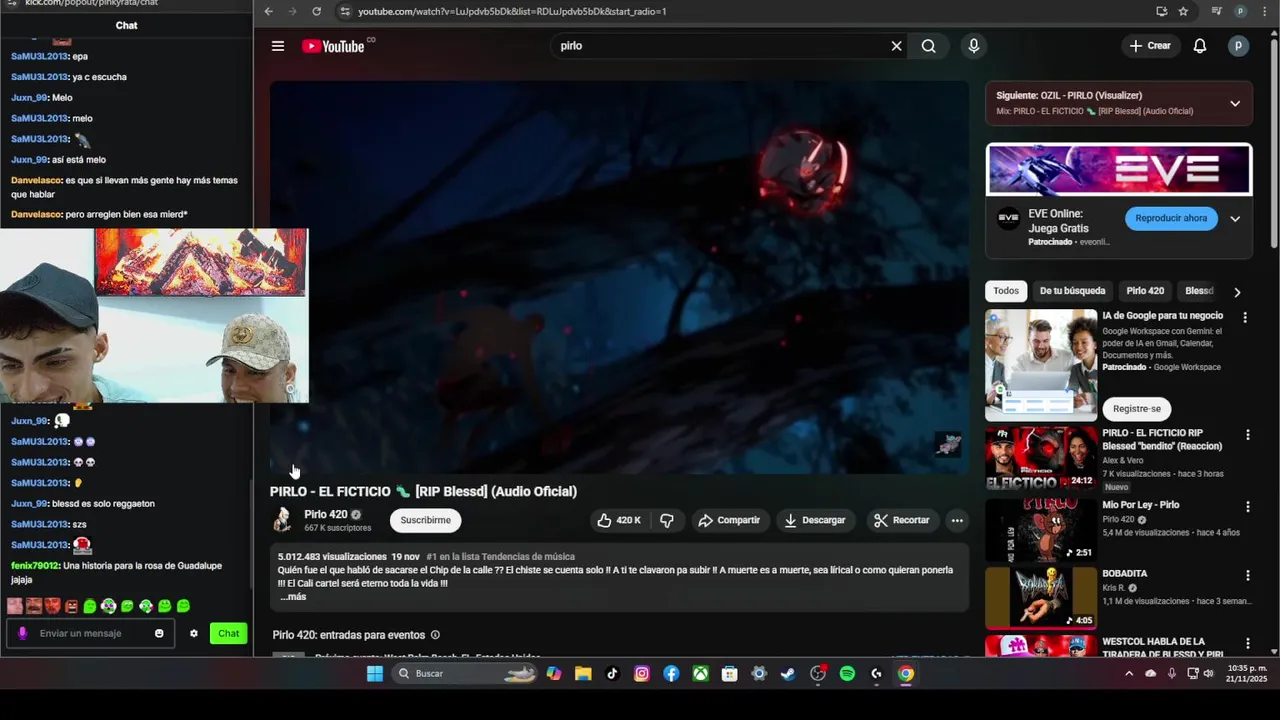Viewport: 1280px width, 720px height.
Task: Dislike the video
Action: 667,520
